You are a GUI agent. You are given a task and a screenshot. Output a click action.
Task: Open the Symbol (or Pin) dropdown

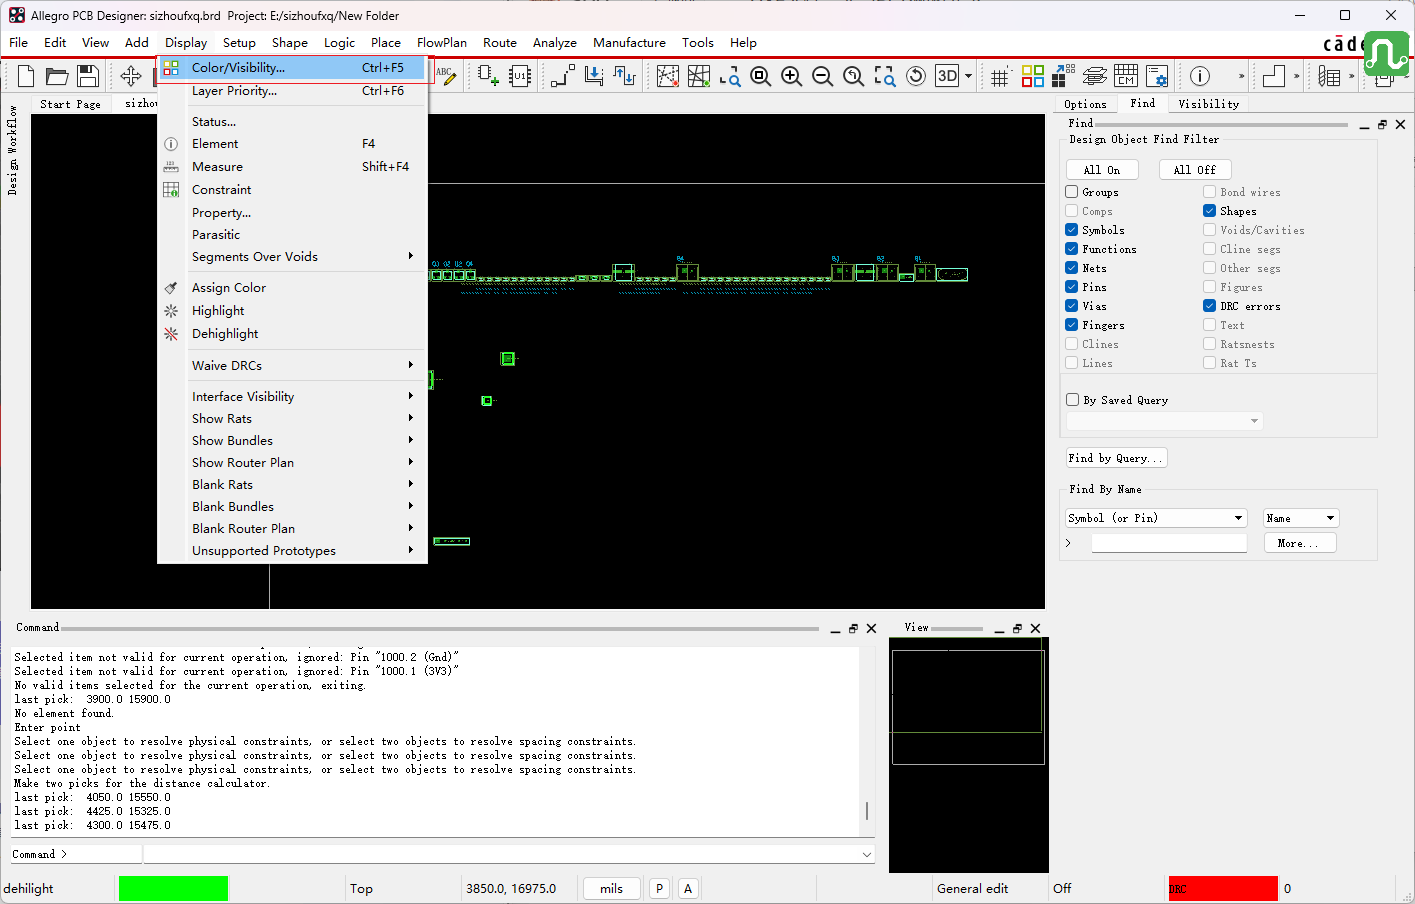(x=1156, y=518)
